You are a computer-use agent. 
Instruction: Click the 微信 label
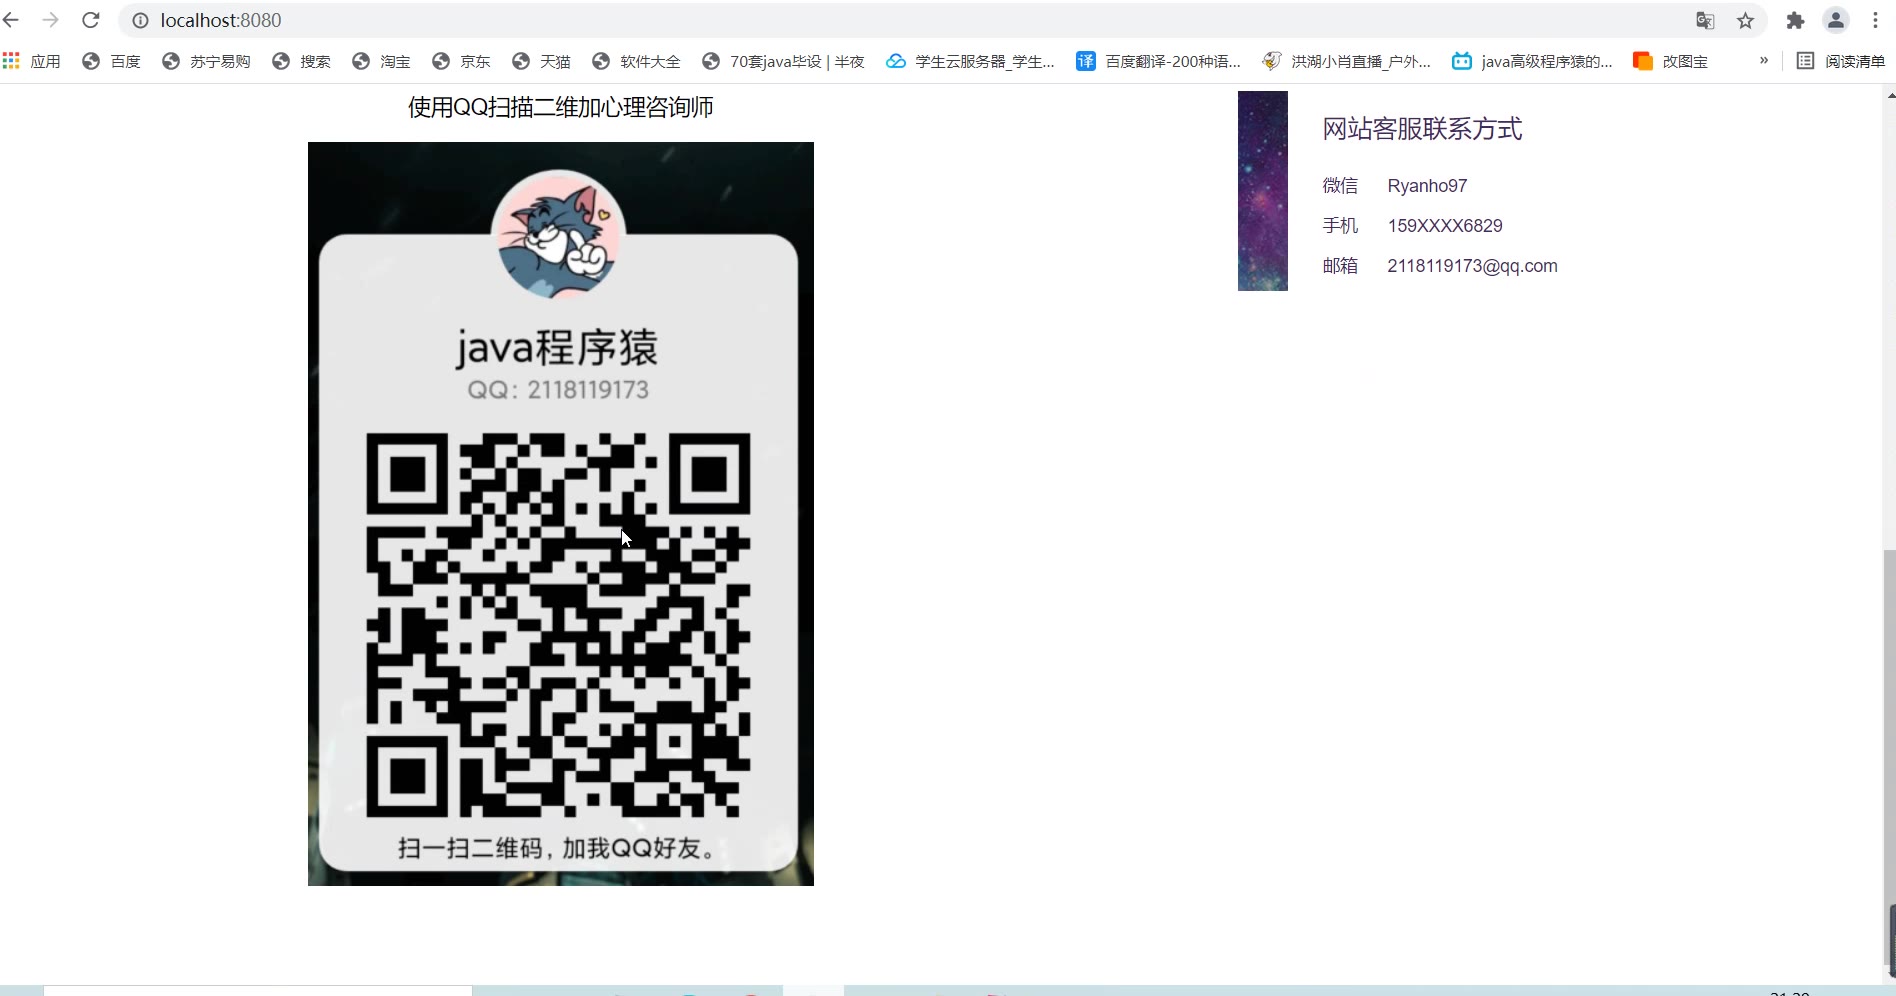click(1340, 186)
